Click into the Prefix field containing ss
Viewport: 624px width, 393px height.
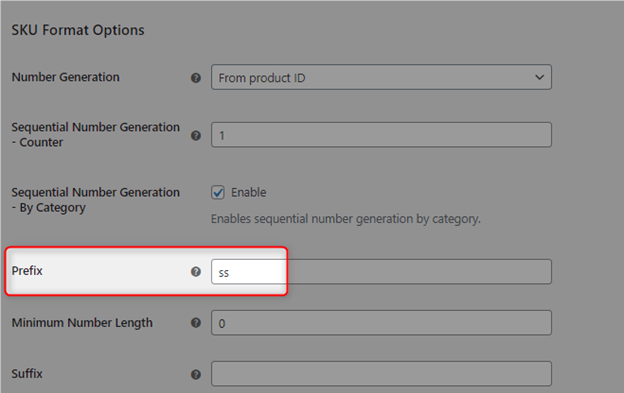(381, 272)
